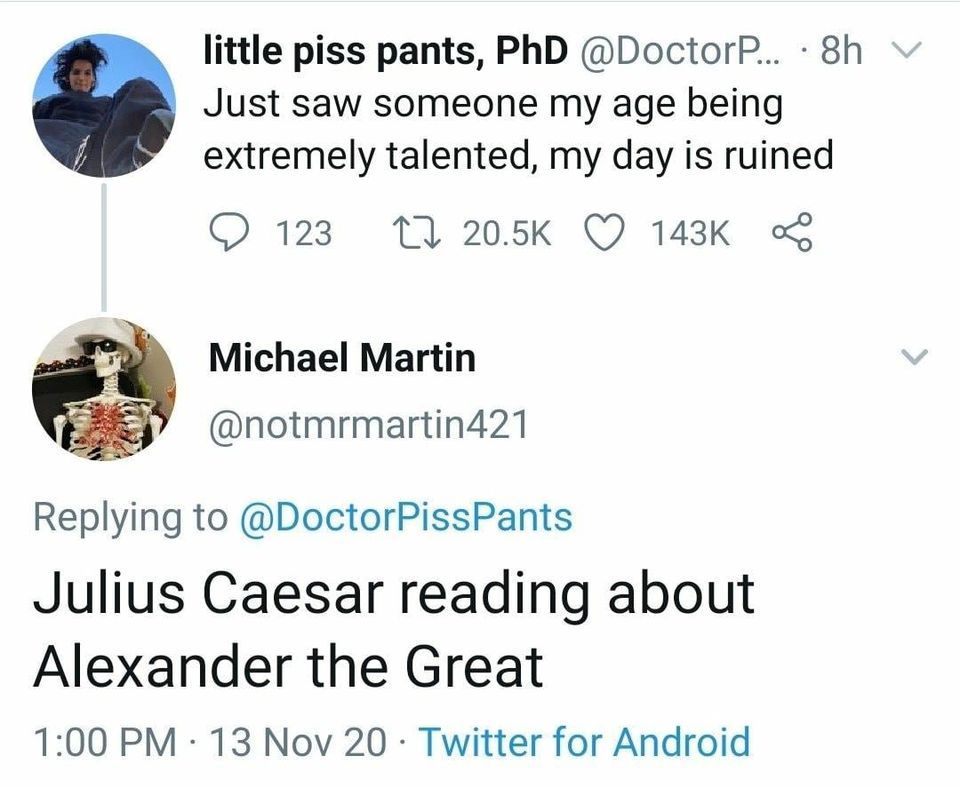Open the share icon on the tweet
The image size is (960, 788).
click(790, 232)
